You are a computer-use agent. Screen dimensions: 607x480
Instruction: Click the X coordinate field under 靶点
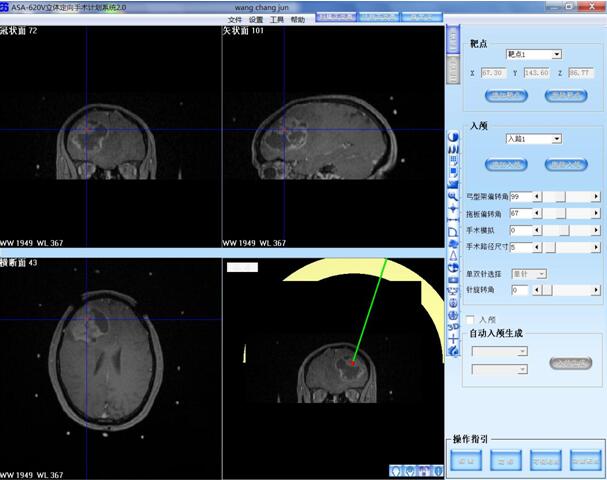[x=494, y=73]
